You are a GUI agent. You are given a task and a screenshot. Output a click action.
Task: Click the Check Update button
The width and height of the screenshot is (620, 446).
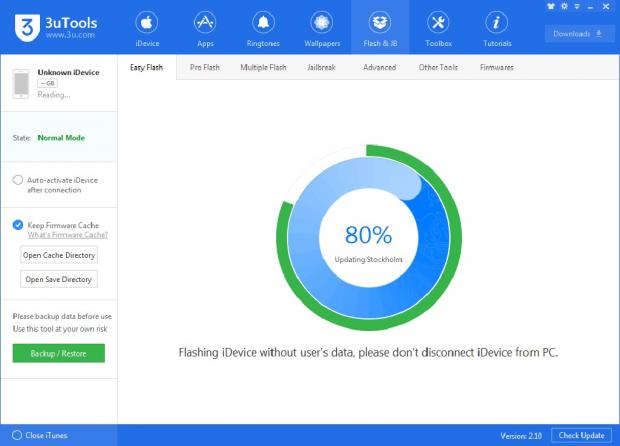(581, 435)
